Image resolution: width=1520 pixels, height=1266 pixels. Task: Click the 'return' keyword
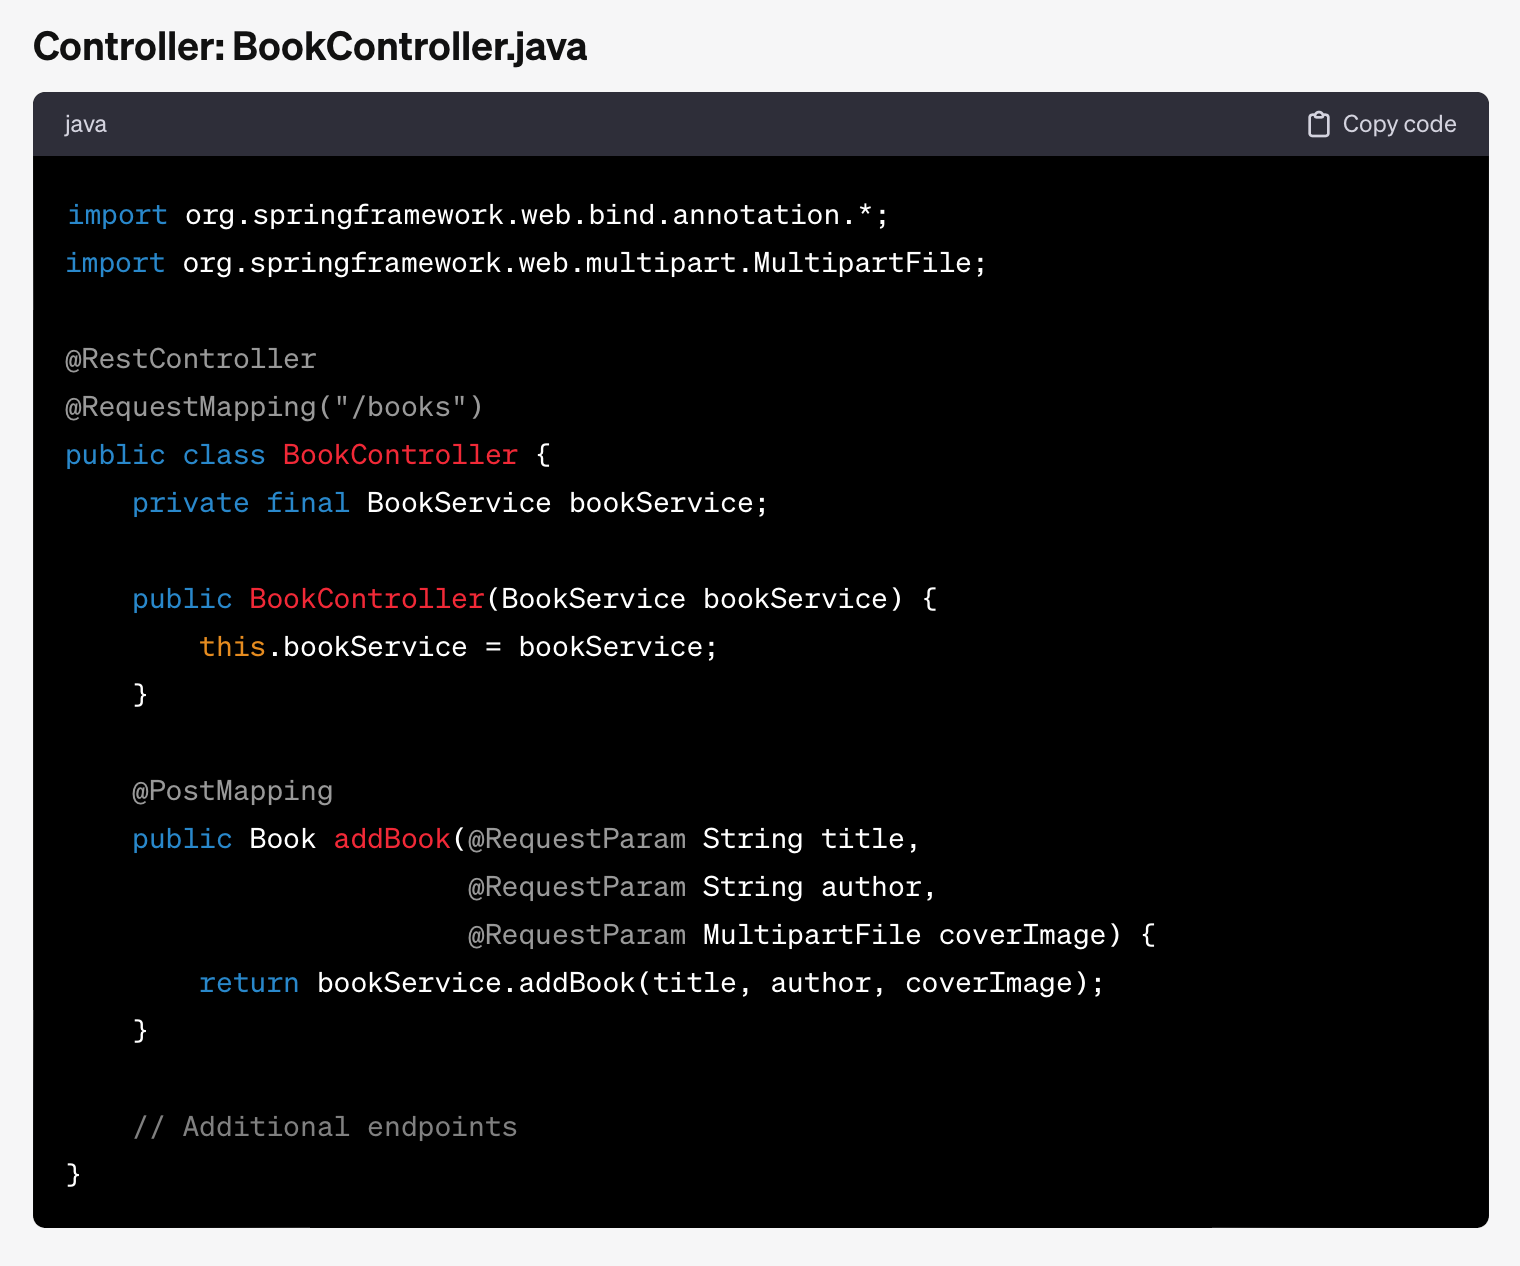pyautogui.click(x=249, y=983)
